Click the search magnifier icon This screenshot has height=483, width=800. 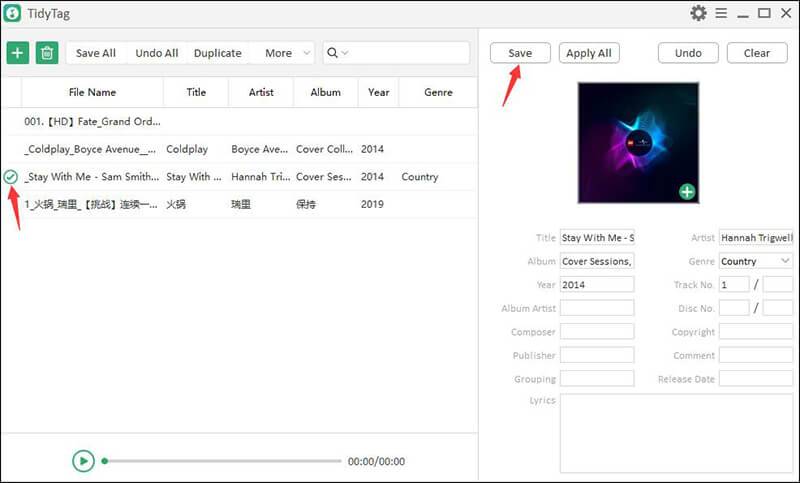pos(332,53)
